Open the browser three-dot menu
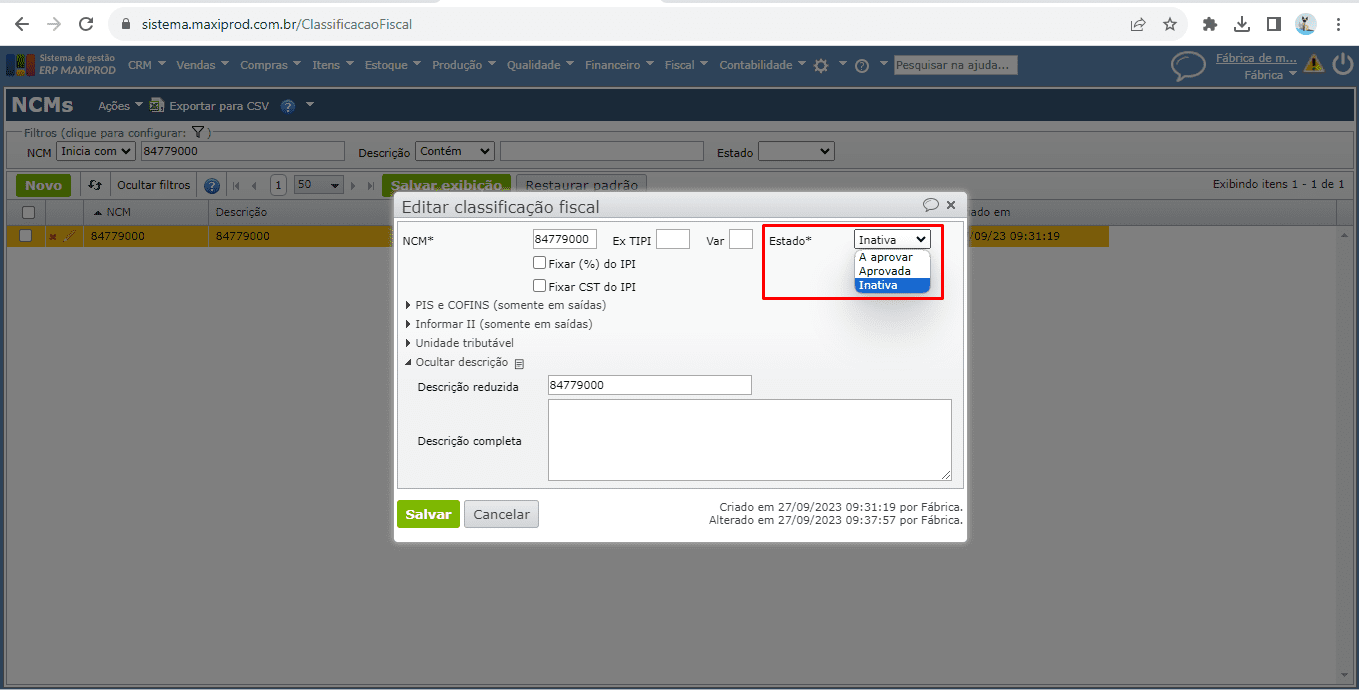The image size is (1359, 690). pos(1338,24)
